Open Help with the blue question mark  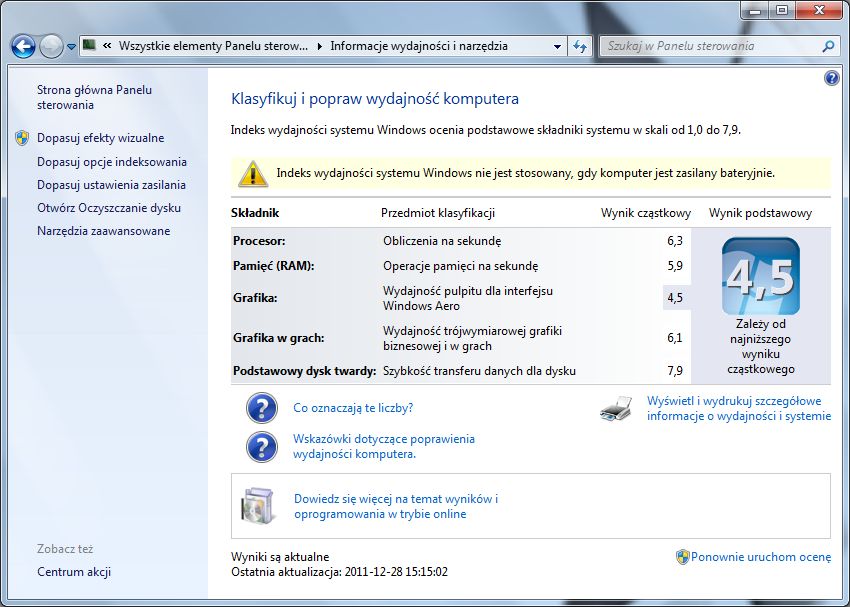832,78
